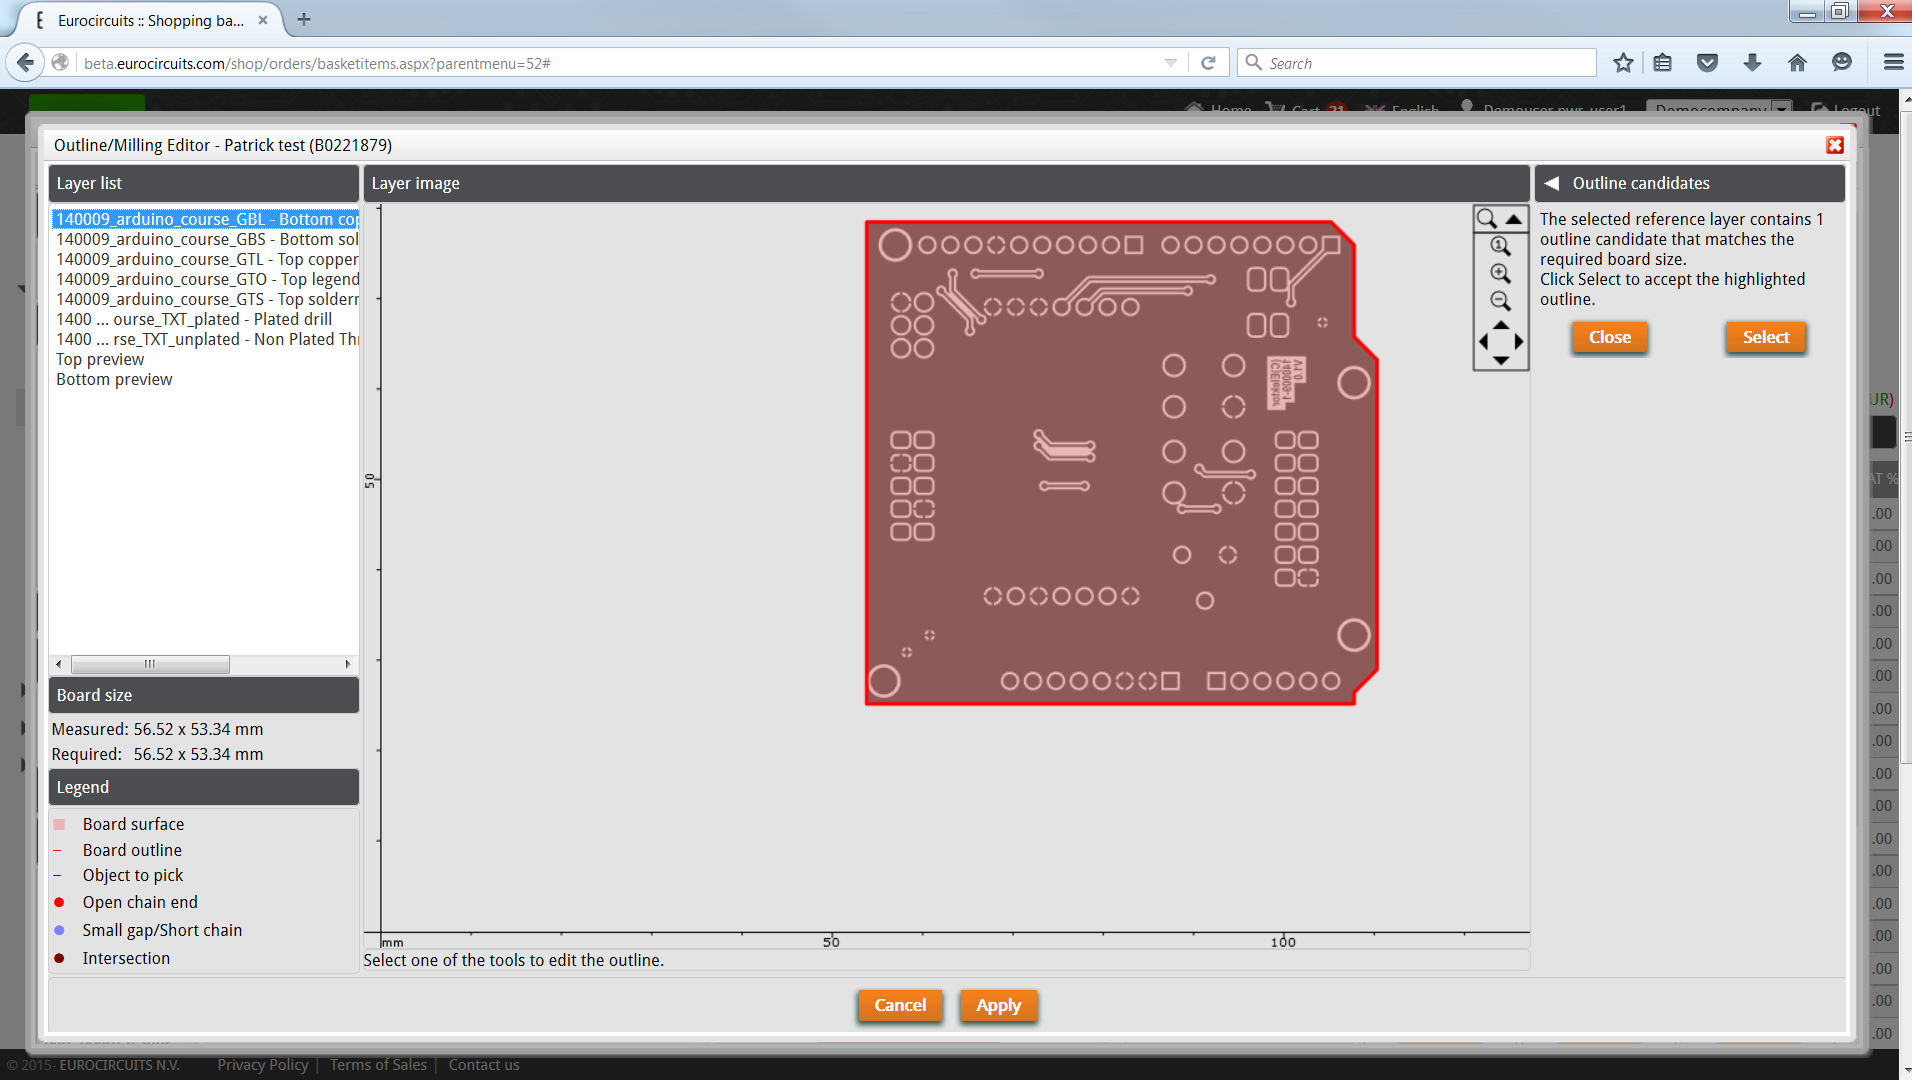Open the bookmarks list icon
Image resolution: width=1912 pixels, height=1080 pixels.
pyautogui.click(x=1662, y=63)
